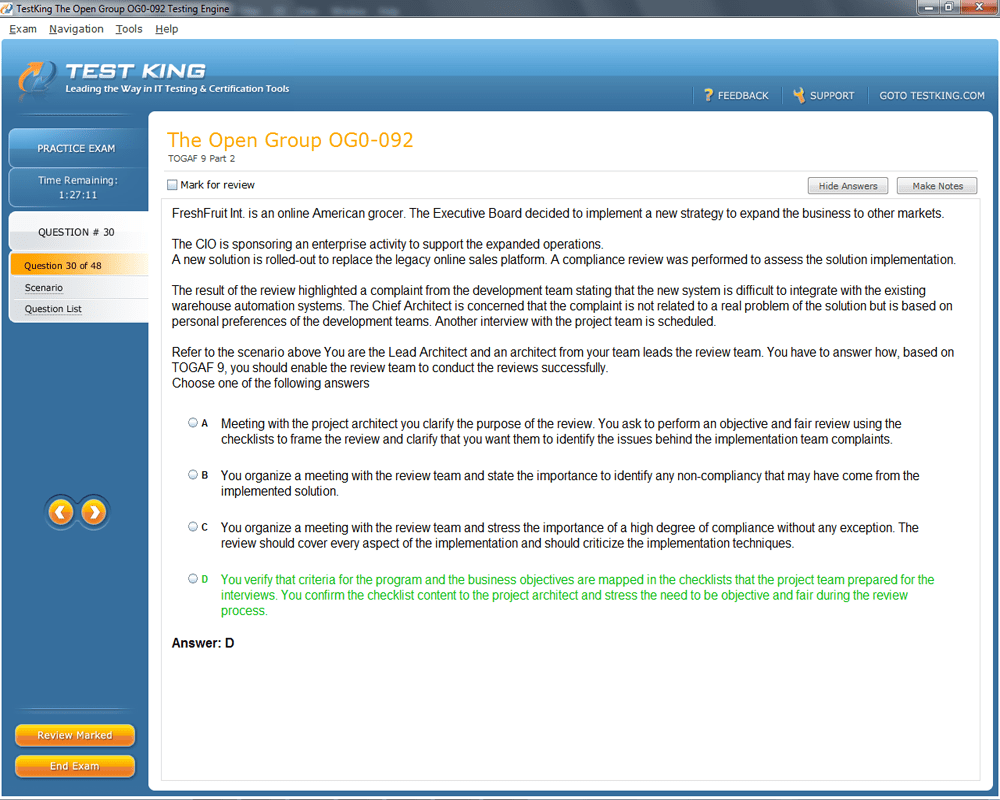1000x800 pixels.
Task: Select answer option A radio button
Action: pyautogui.click(x=193, y=422)
